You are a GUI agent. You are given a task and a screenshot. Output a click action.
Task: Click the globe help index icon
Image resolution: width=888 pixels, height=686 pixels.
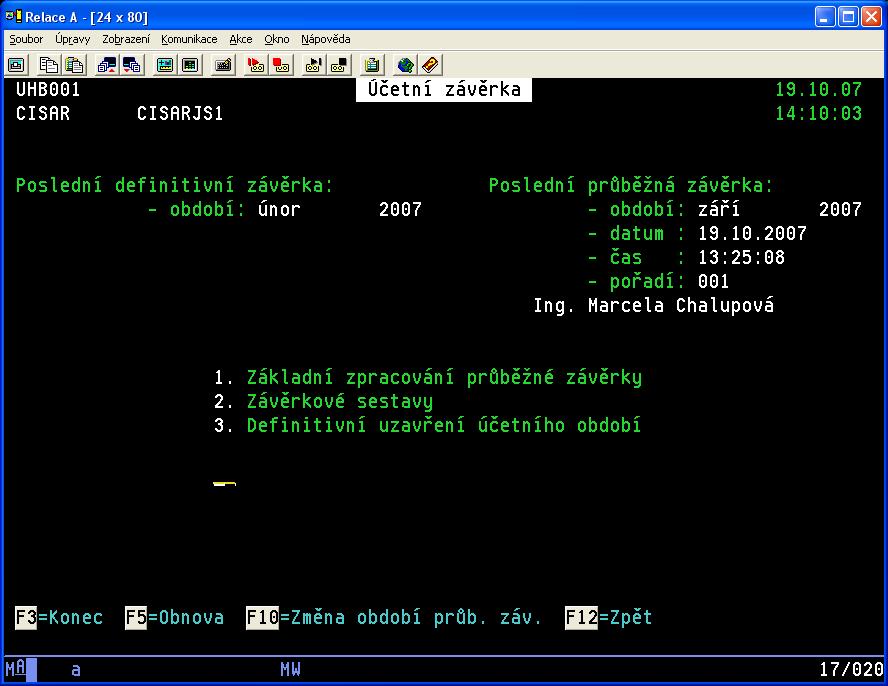(x=405, y=65)
